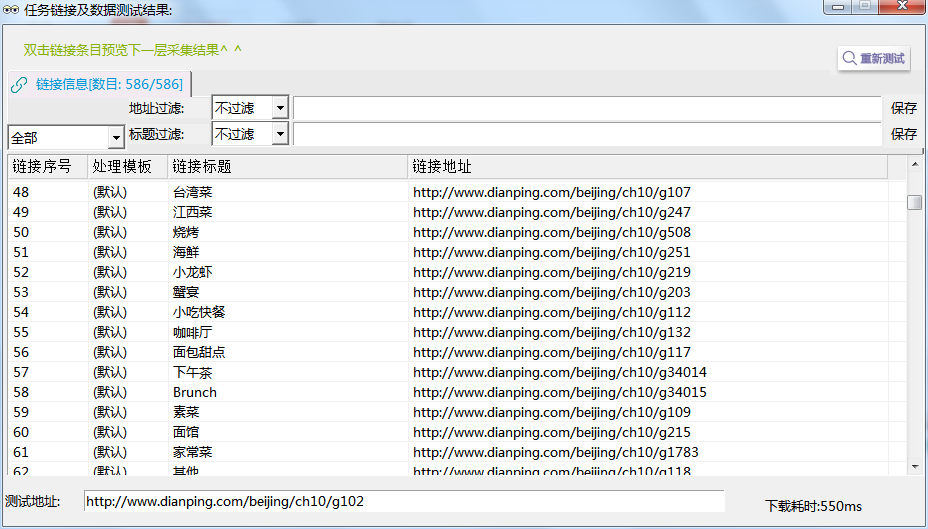Click 保存 beside 标题过滤 field
Screen dimensions: 928x529
tap(904, 134)
